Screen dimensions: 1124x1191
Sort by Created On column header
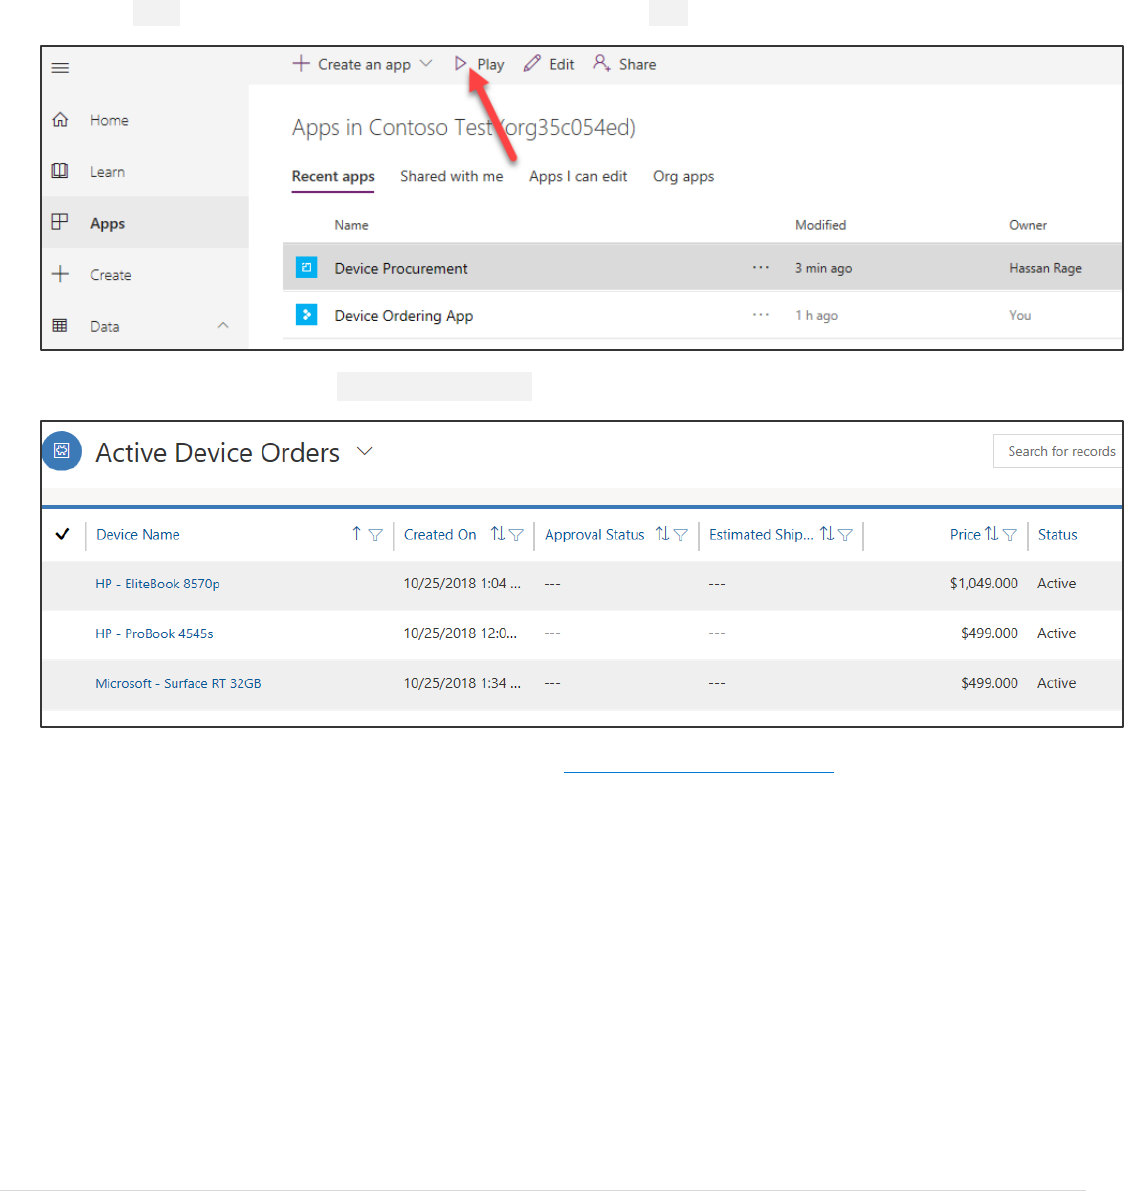[440, 535]
